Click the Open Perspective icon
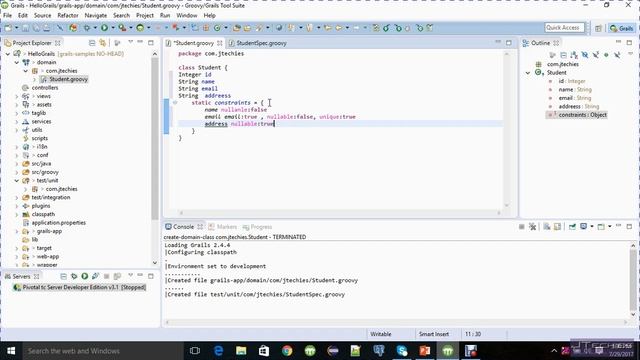 [598, 28]
